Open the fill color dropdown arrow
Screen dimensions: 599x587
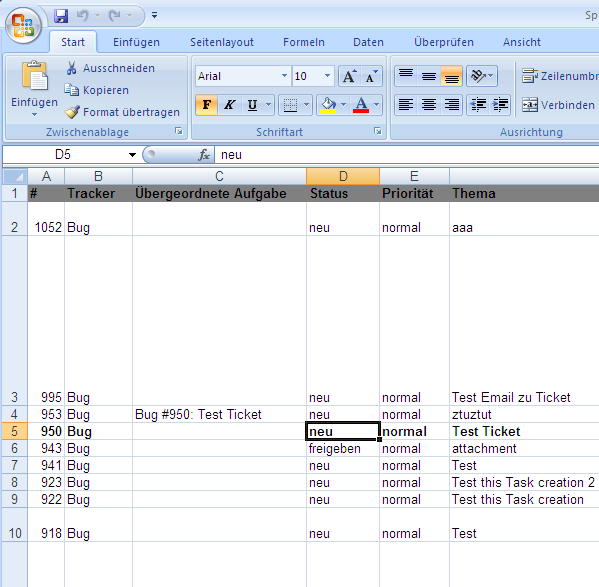[343, 105]
